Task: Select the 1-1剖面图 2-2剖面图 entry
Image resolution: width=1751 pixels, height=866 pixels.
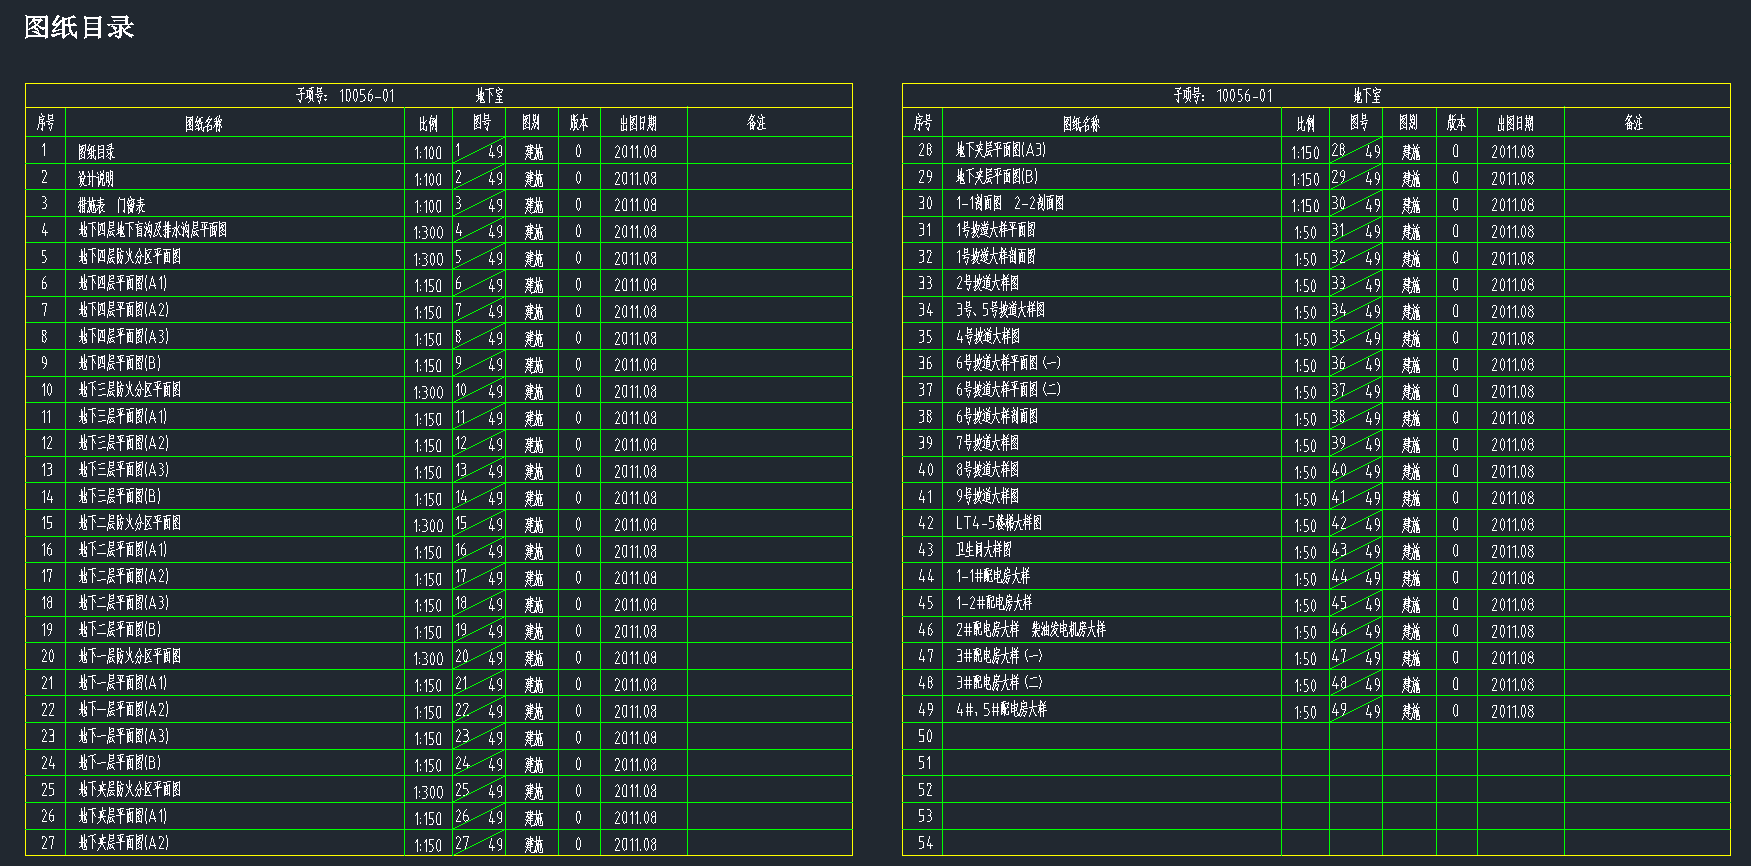Action: (x=1010, y=204)
